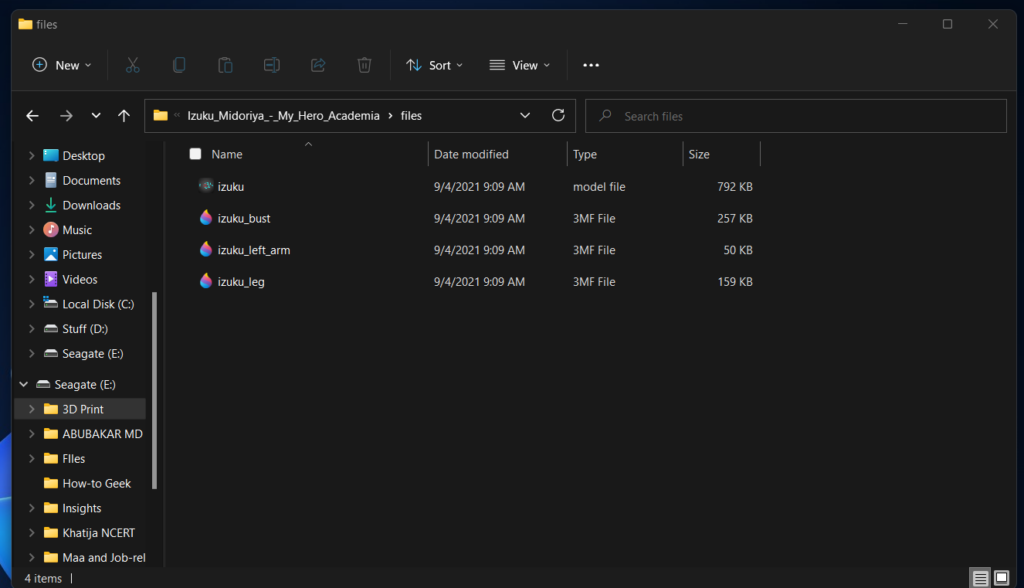Viewport: 1024px width, 588px height.
Task: Open the See more three-dots menu
Action: [591, 65]
